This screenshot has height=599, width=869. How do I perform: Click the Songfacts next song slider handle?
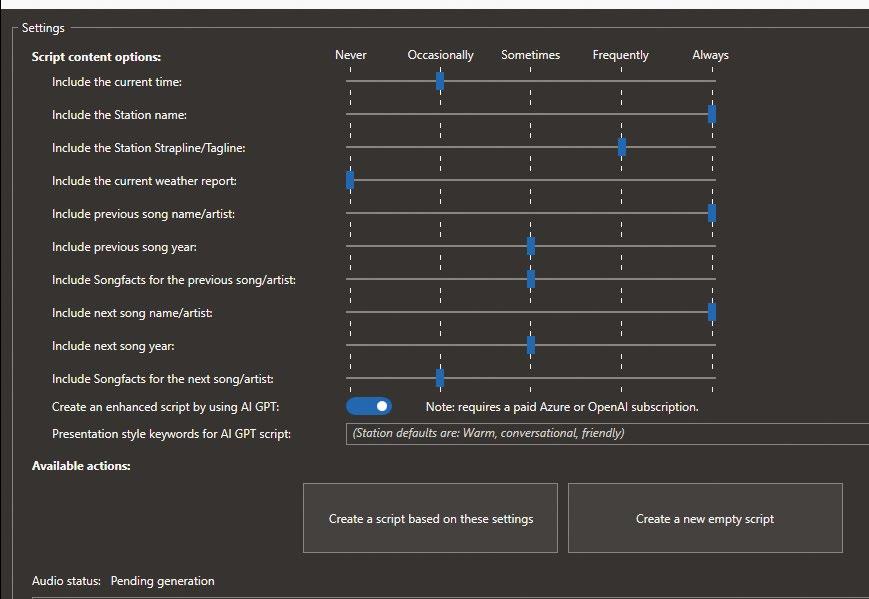point(440,378)
